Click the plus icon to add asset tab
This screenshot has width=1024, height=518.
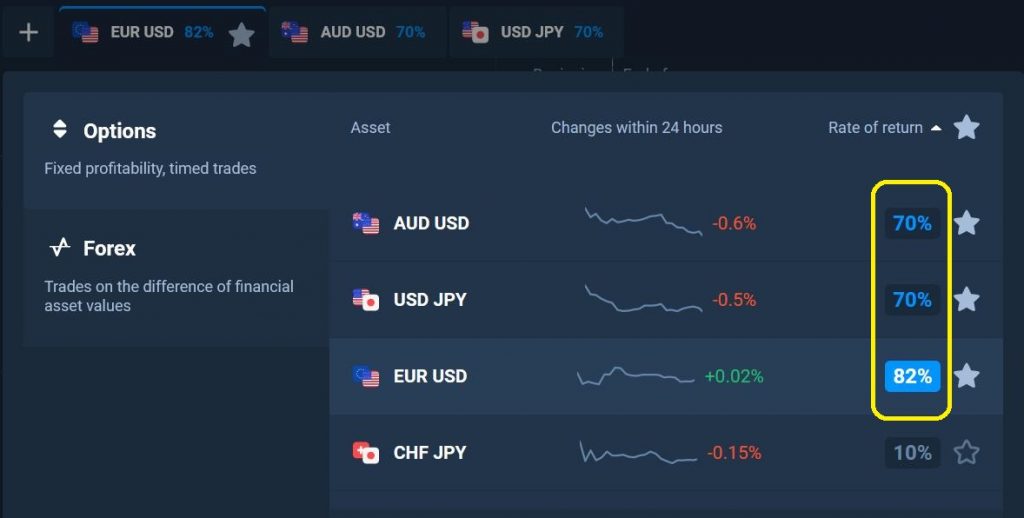click(29, 32)
